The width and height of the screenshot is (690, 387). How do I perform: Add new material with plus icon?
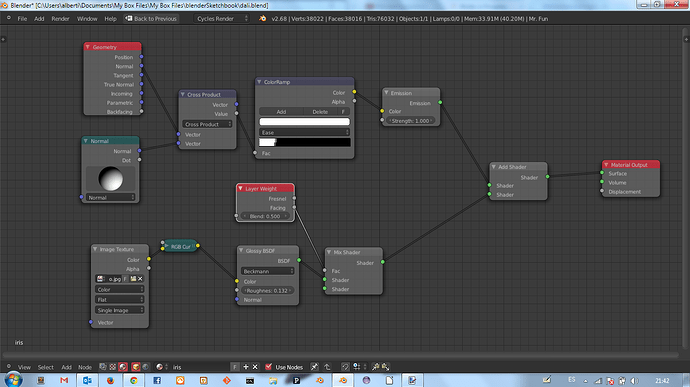246,367
